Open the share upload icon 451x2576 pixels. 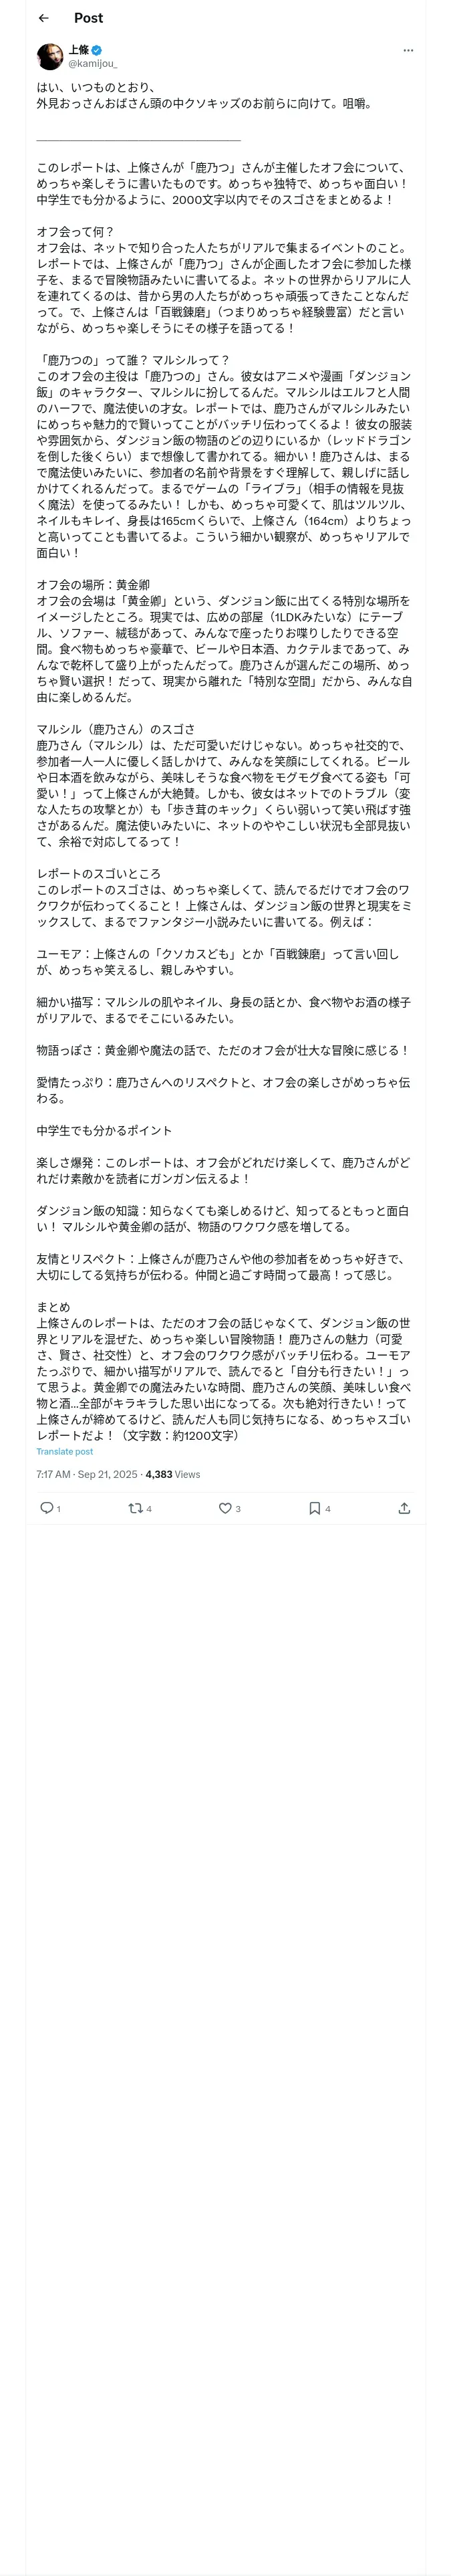[404, 1508]
